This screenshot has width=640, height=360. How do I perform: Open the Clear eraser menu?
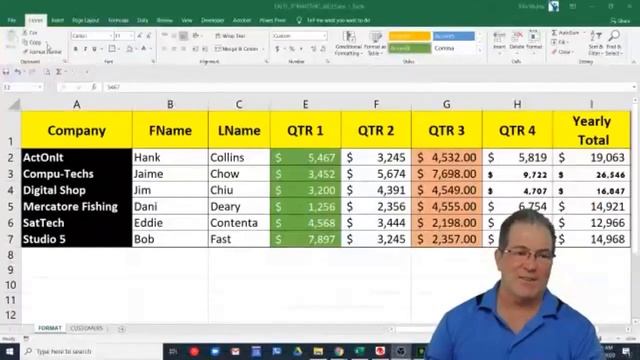point(562,52)
